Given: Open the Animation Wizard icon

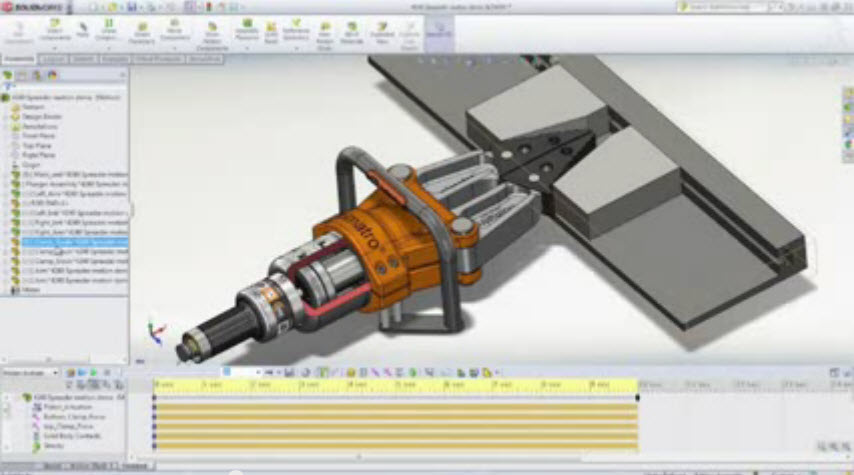Looking at the screenshot, I should click(x=306, y=373).
